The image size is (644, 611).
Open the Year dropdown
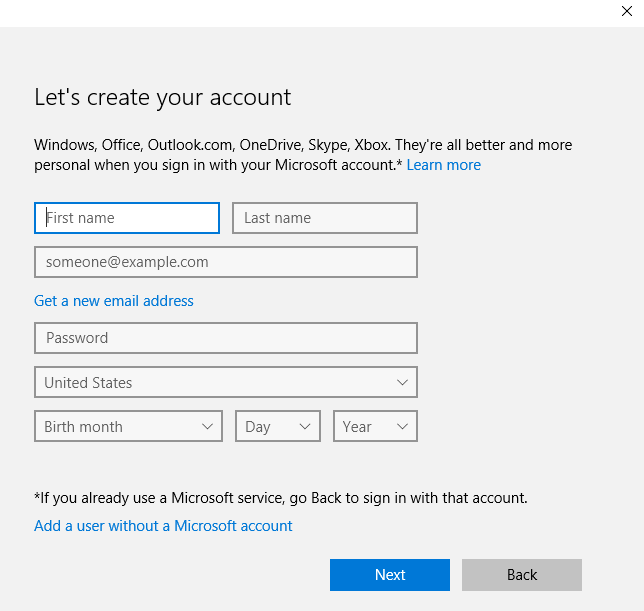(375, 426)
